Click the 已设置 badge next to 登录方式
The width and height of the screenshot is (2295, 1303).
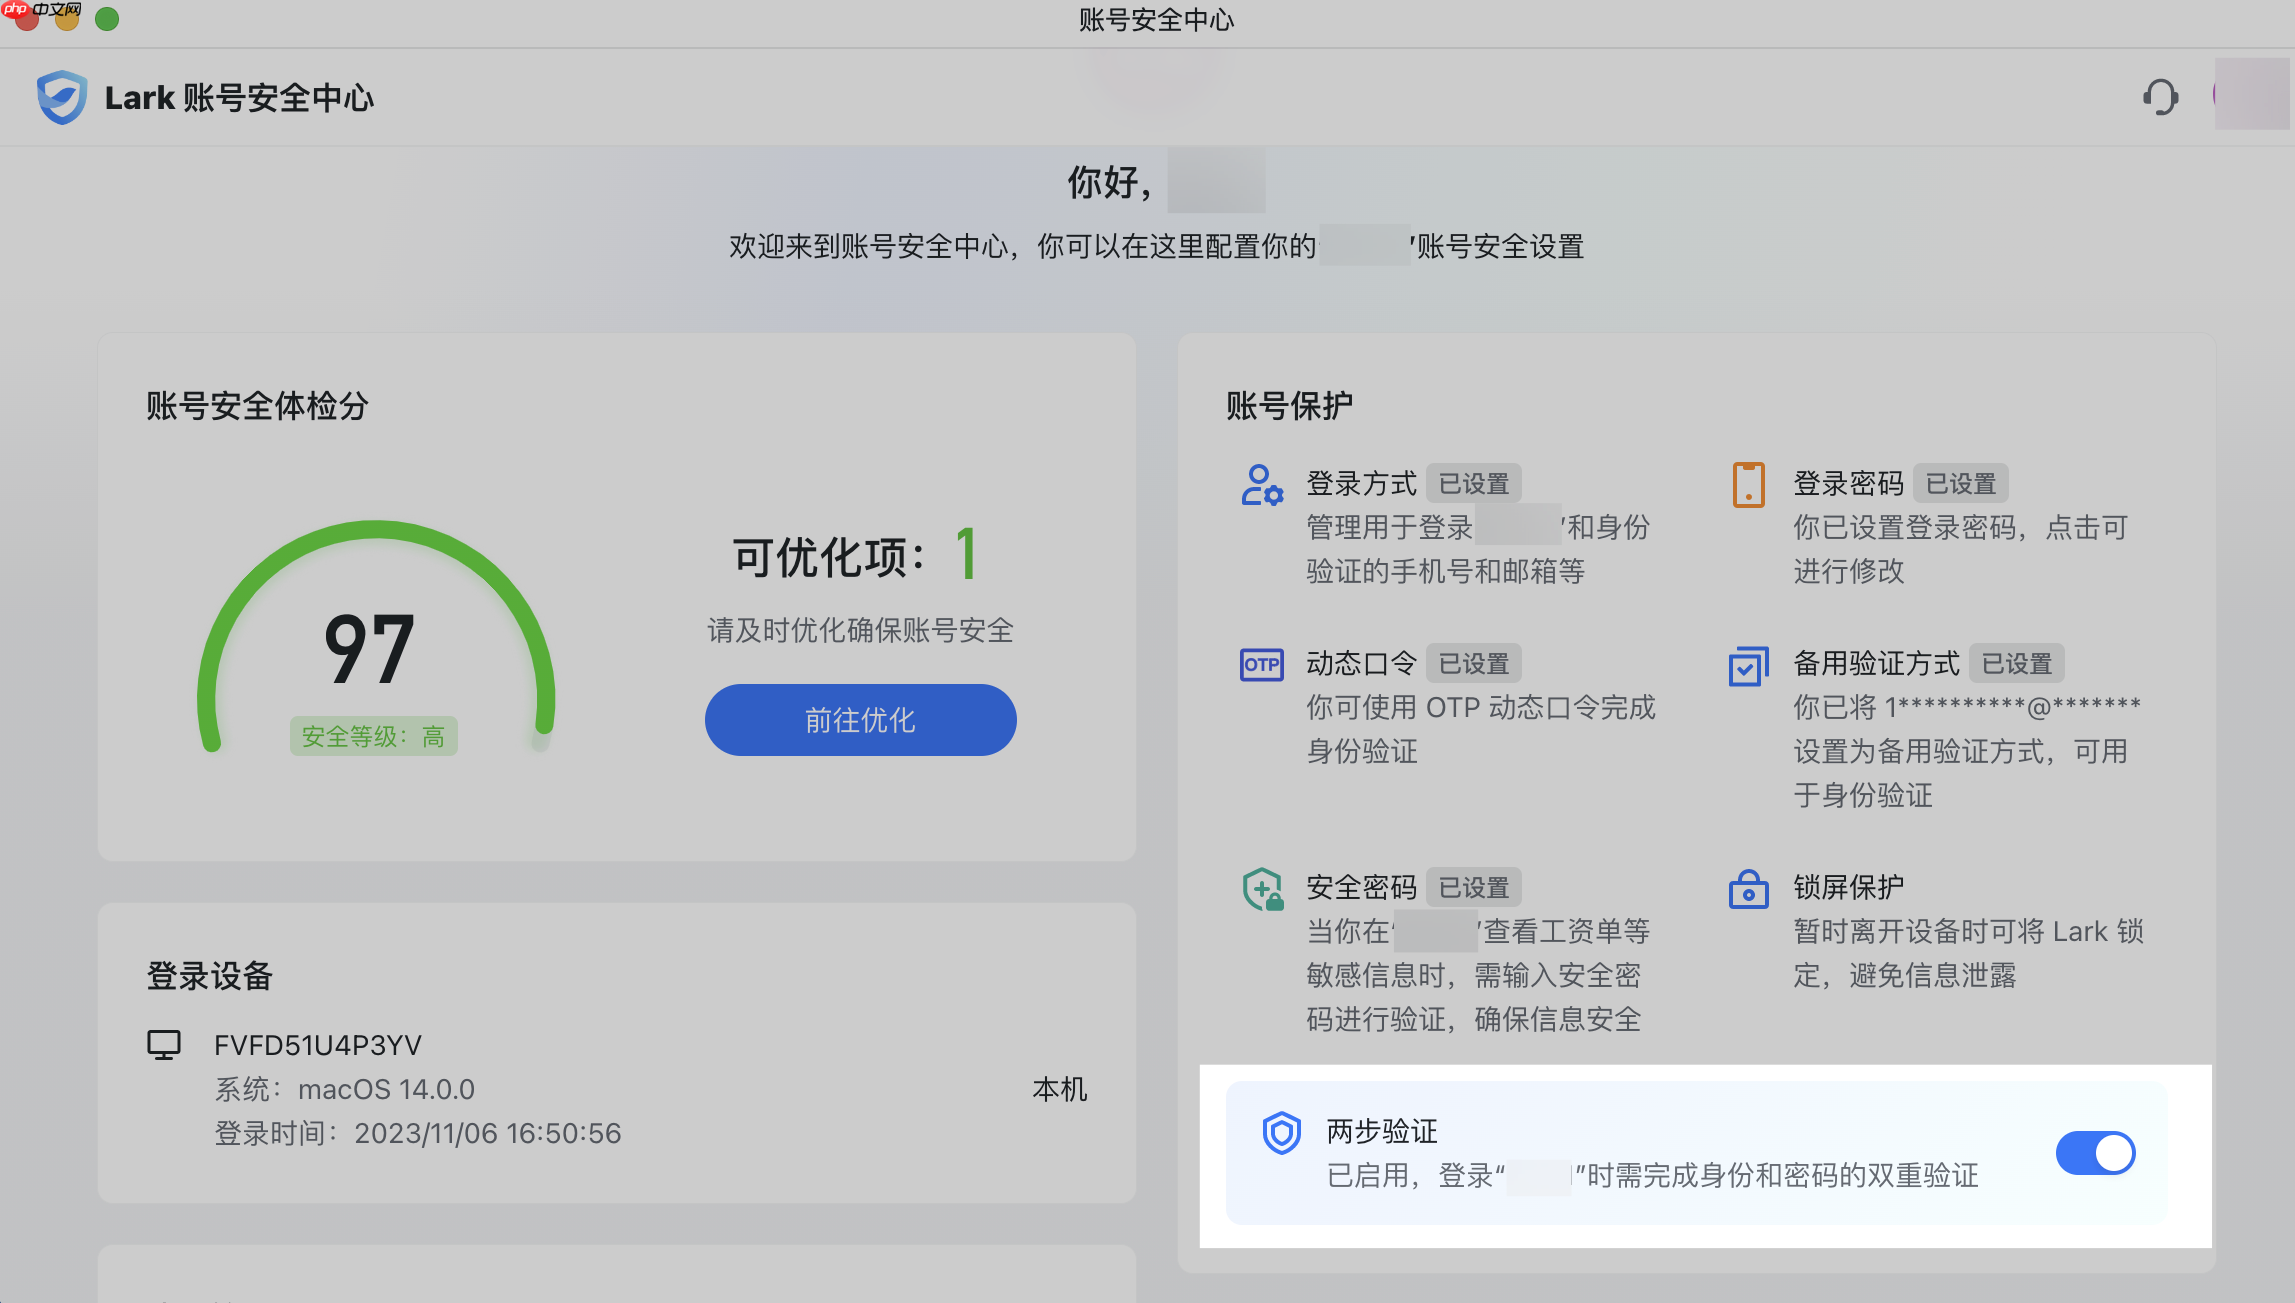click(1474, 484)
